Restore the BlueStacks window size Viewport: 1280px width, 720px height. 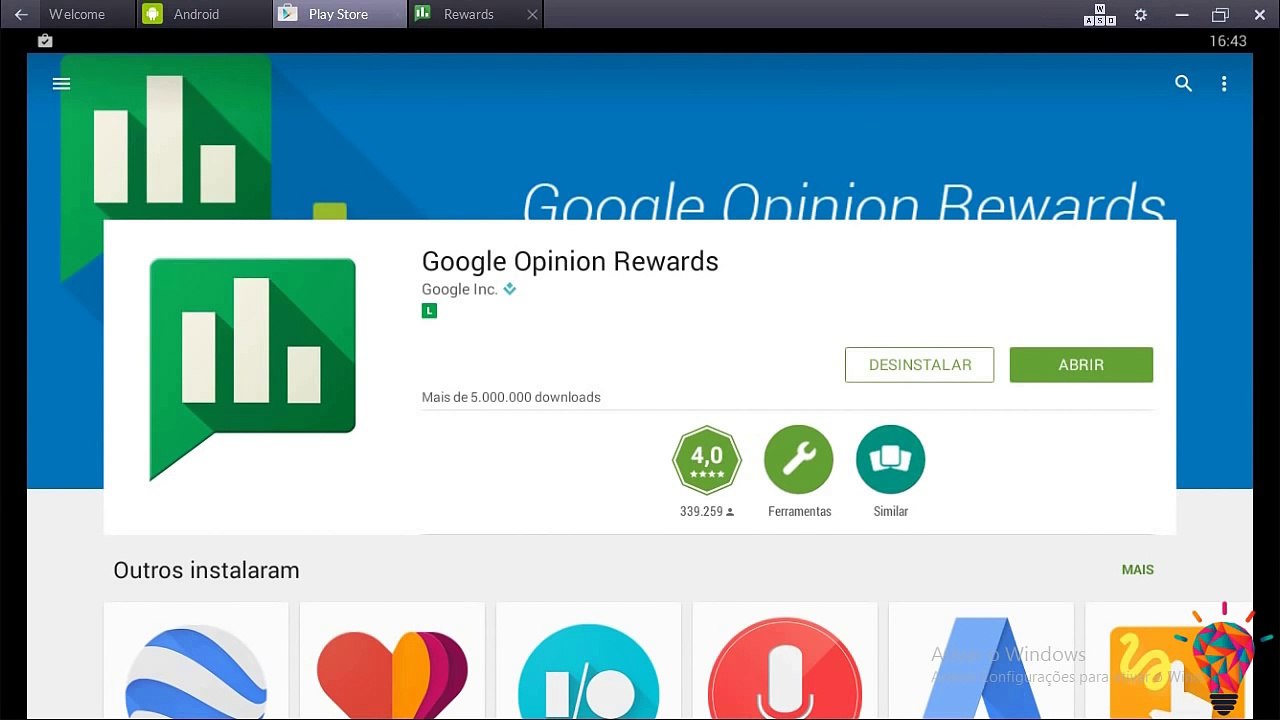1220,14
